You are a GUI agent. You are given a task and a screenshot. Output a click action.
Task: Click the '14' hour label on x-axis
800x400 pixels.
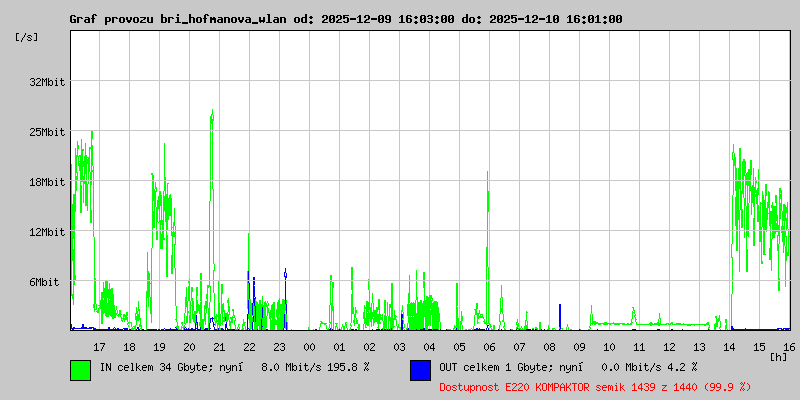pyautogui.click(x=729, y=347)
